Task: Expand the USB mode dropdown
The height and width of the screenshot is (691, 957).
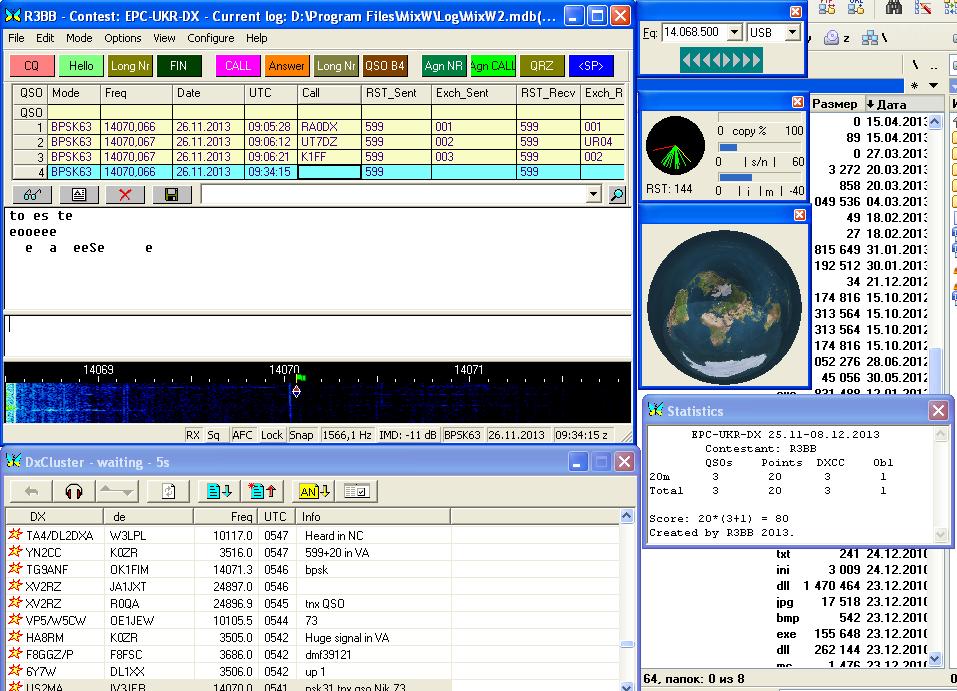Action: click(x=792, y=32)
